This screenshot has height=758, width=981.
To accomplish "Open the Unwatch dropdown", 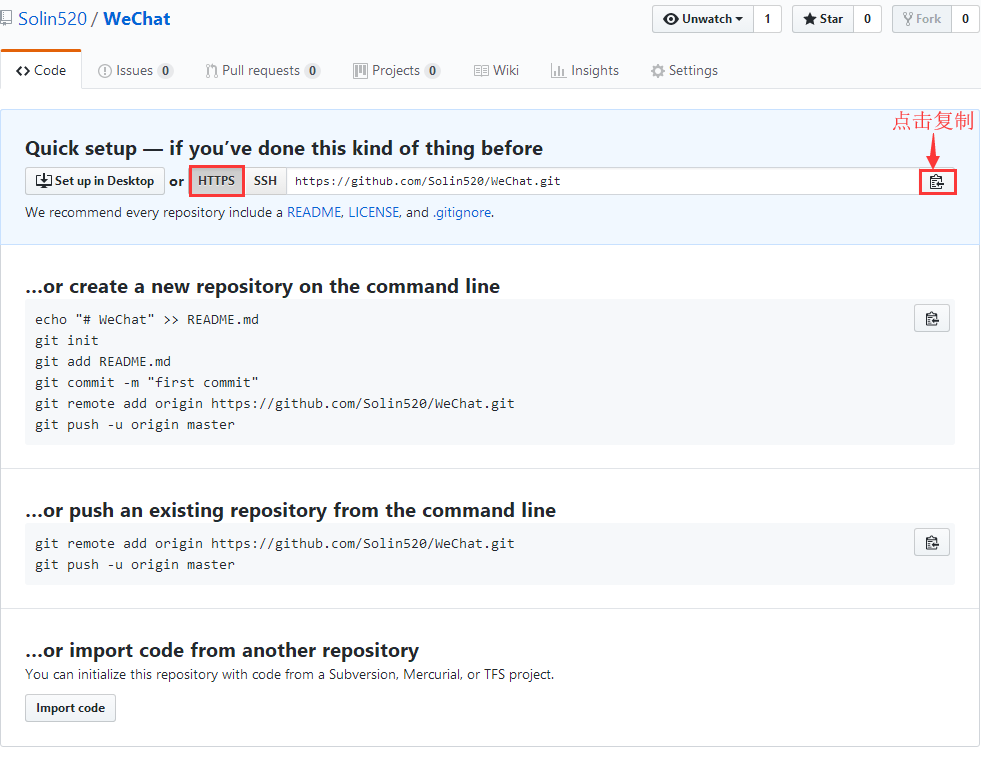I will (703, 19).
